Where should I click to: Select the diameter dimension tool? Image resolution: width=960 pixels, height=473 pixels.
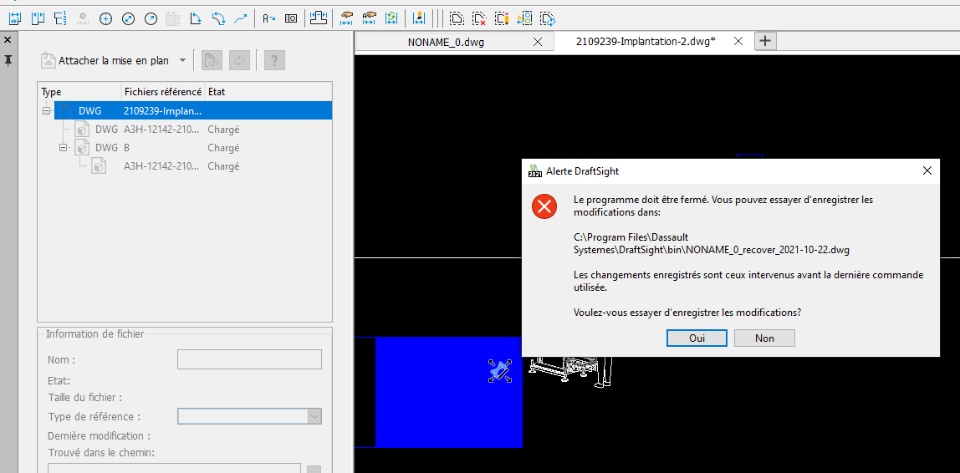click(x=128, y=19)
